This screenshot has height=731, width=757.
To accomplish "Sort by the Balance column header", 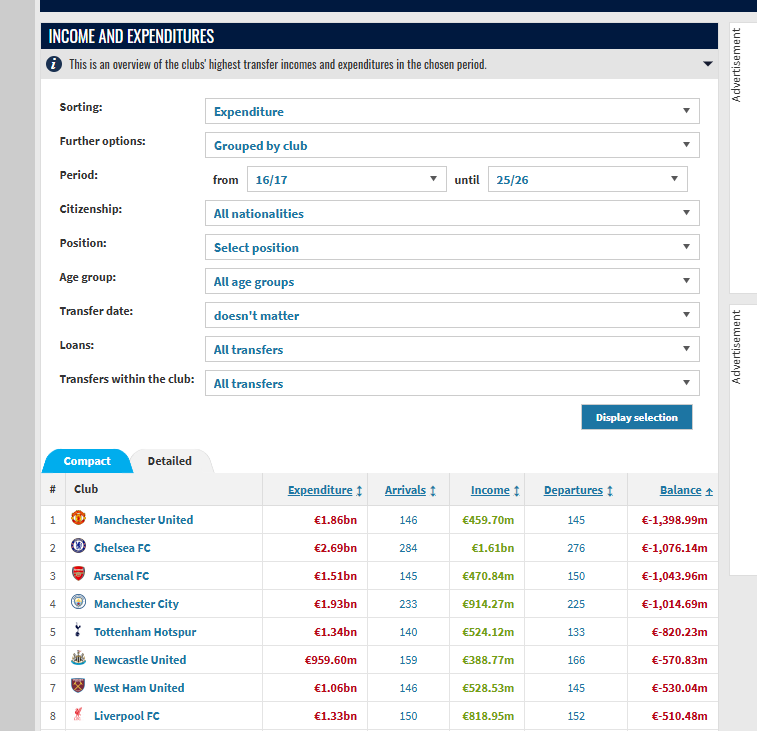I will (680, 490).
